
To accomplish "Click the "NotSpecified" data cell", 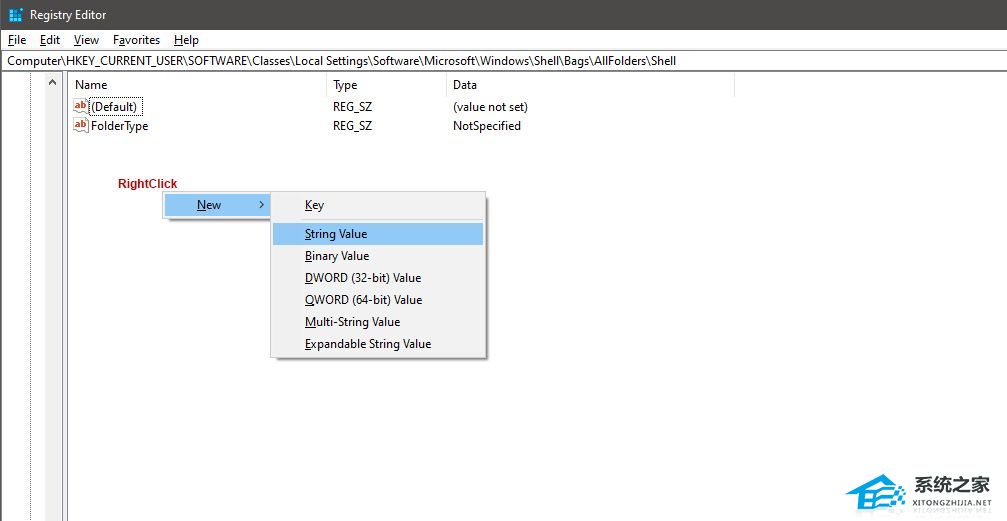I will click(487, 126).
